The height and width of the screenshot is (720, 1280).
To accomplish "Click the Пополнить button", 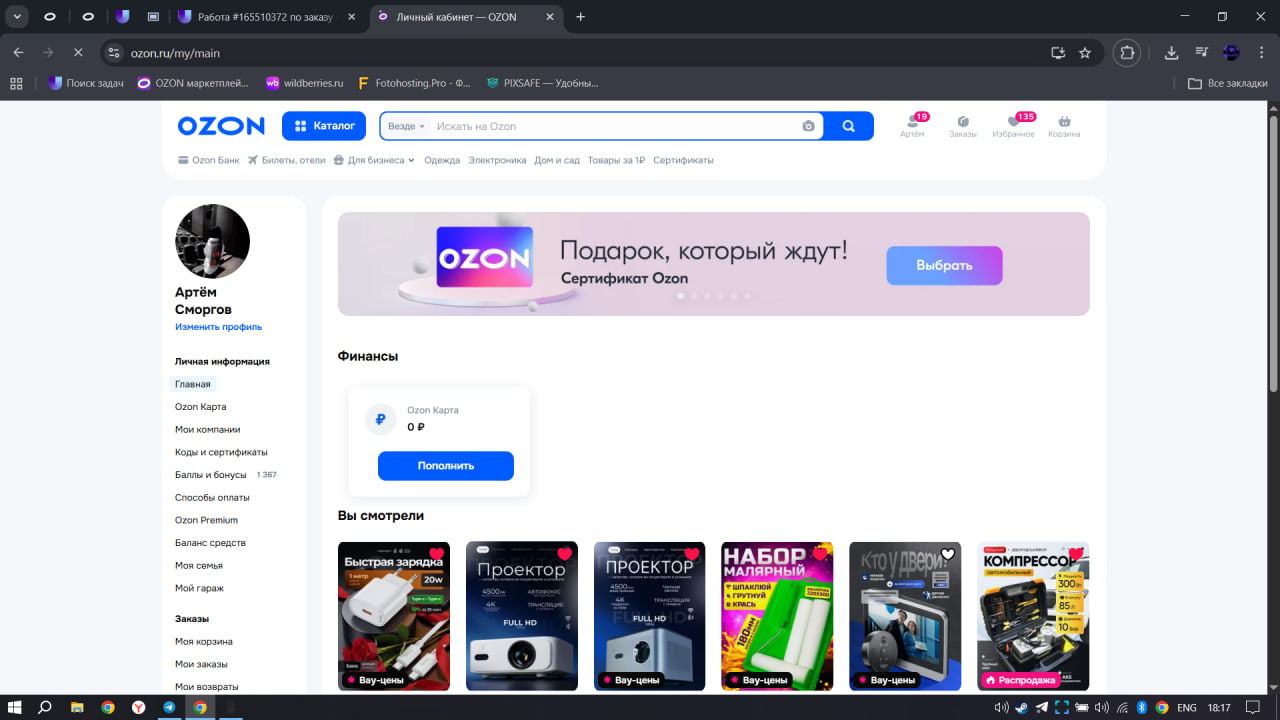I will [x=446, y=466].
